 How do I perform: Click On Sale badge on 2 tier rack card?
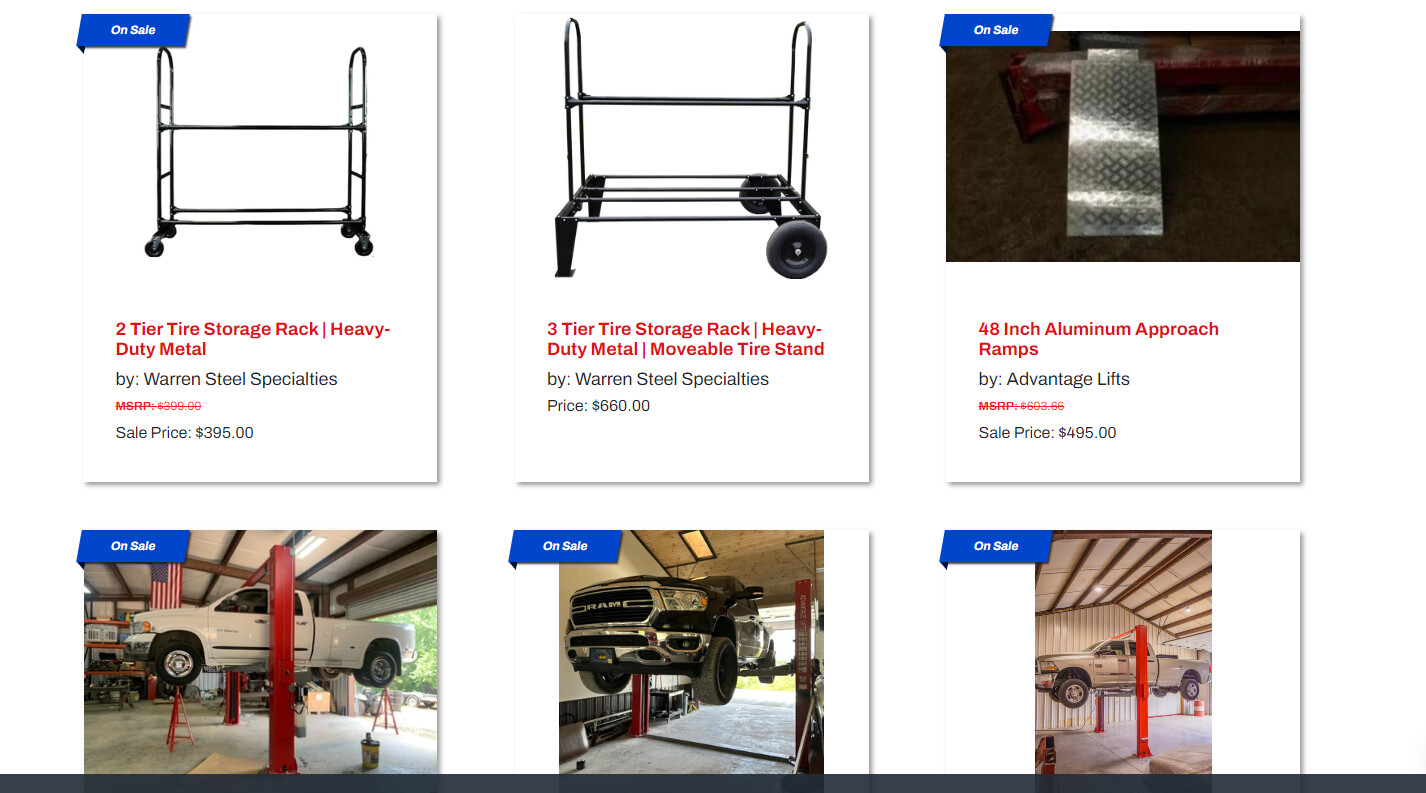click(x=133, y=30)
